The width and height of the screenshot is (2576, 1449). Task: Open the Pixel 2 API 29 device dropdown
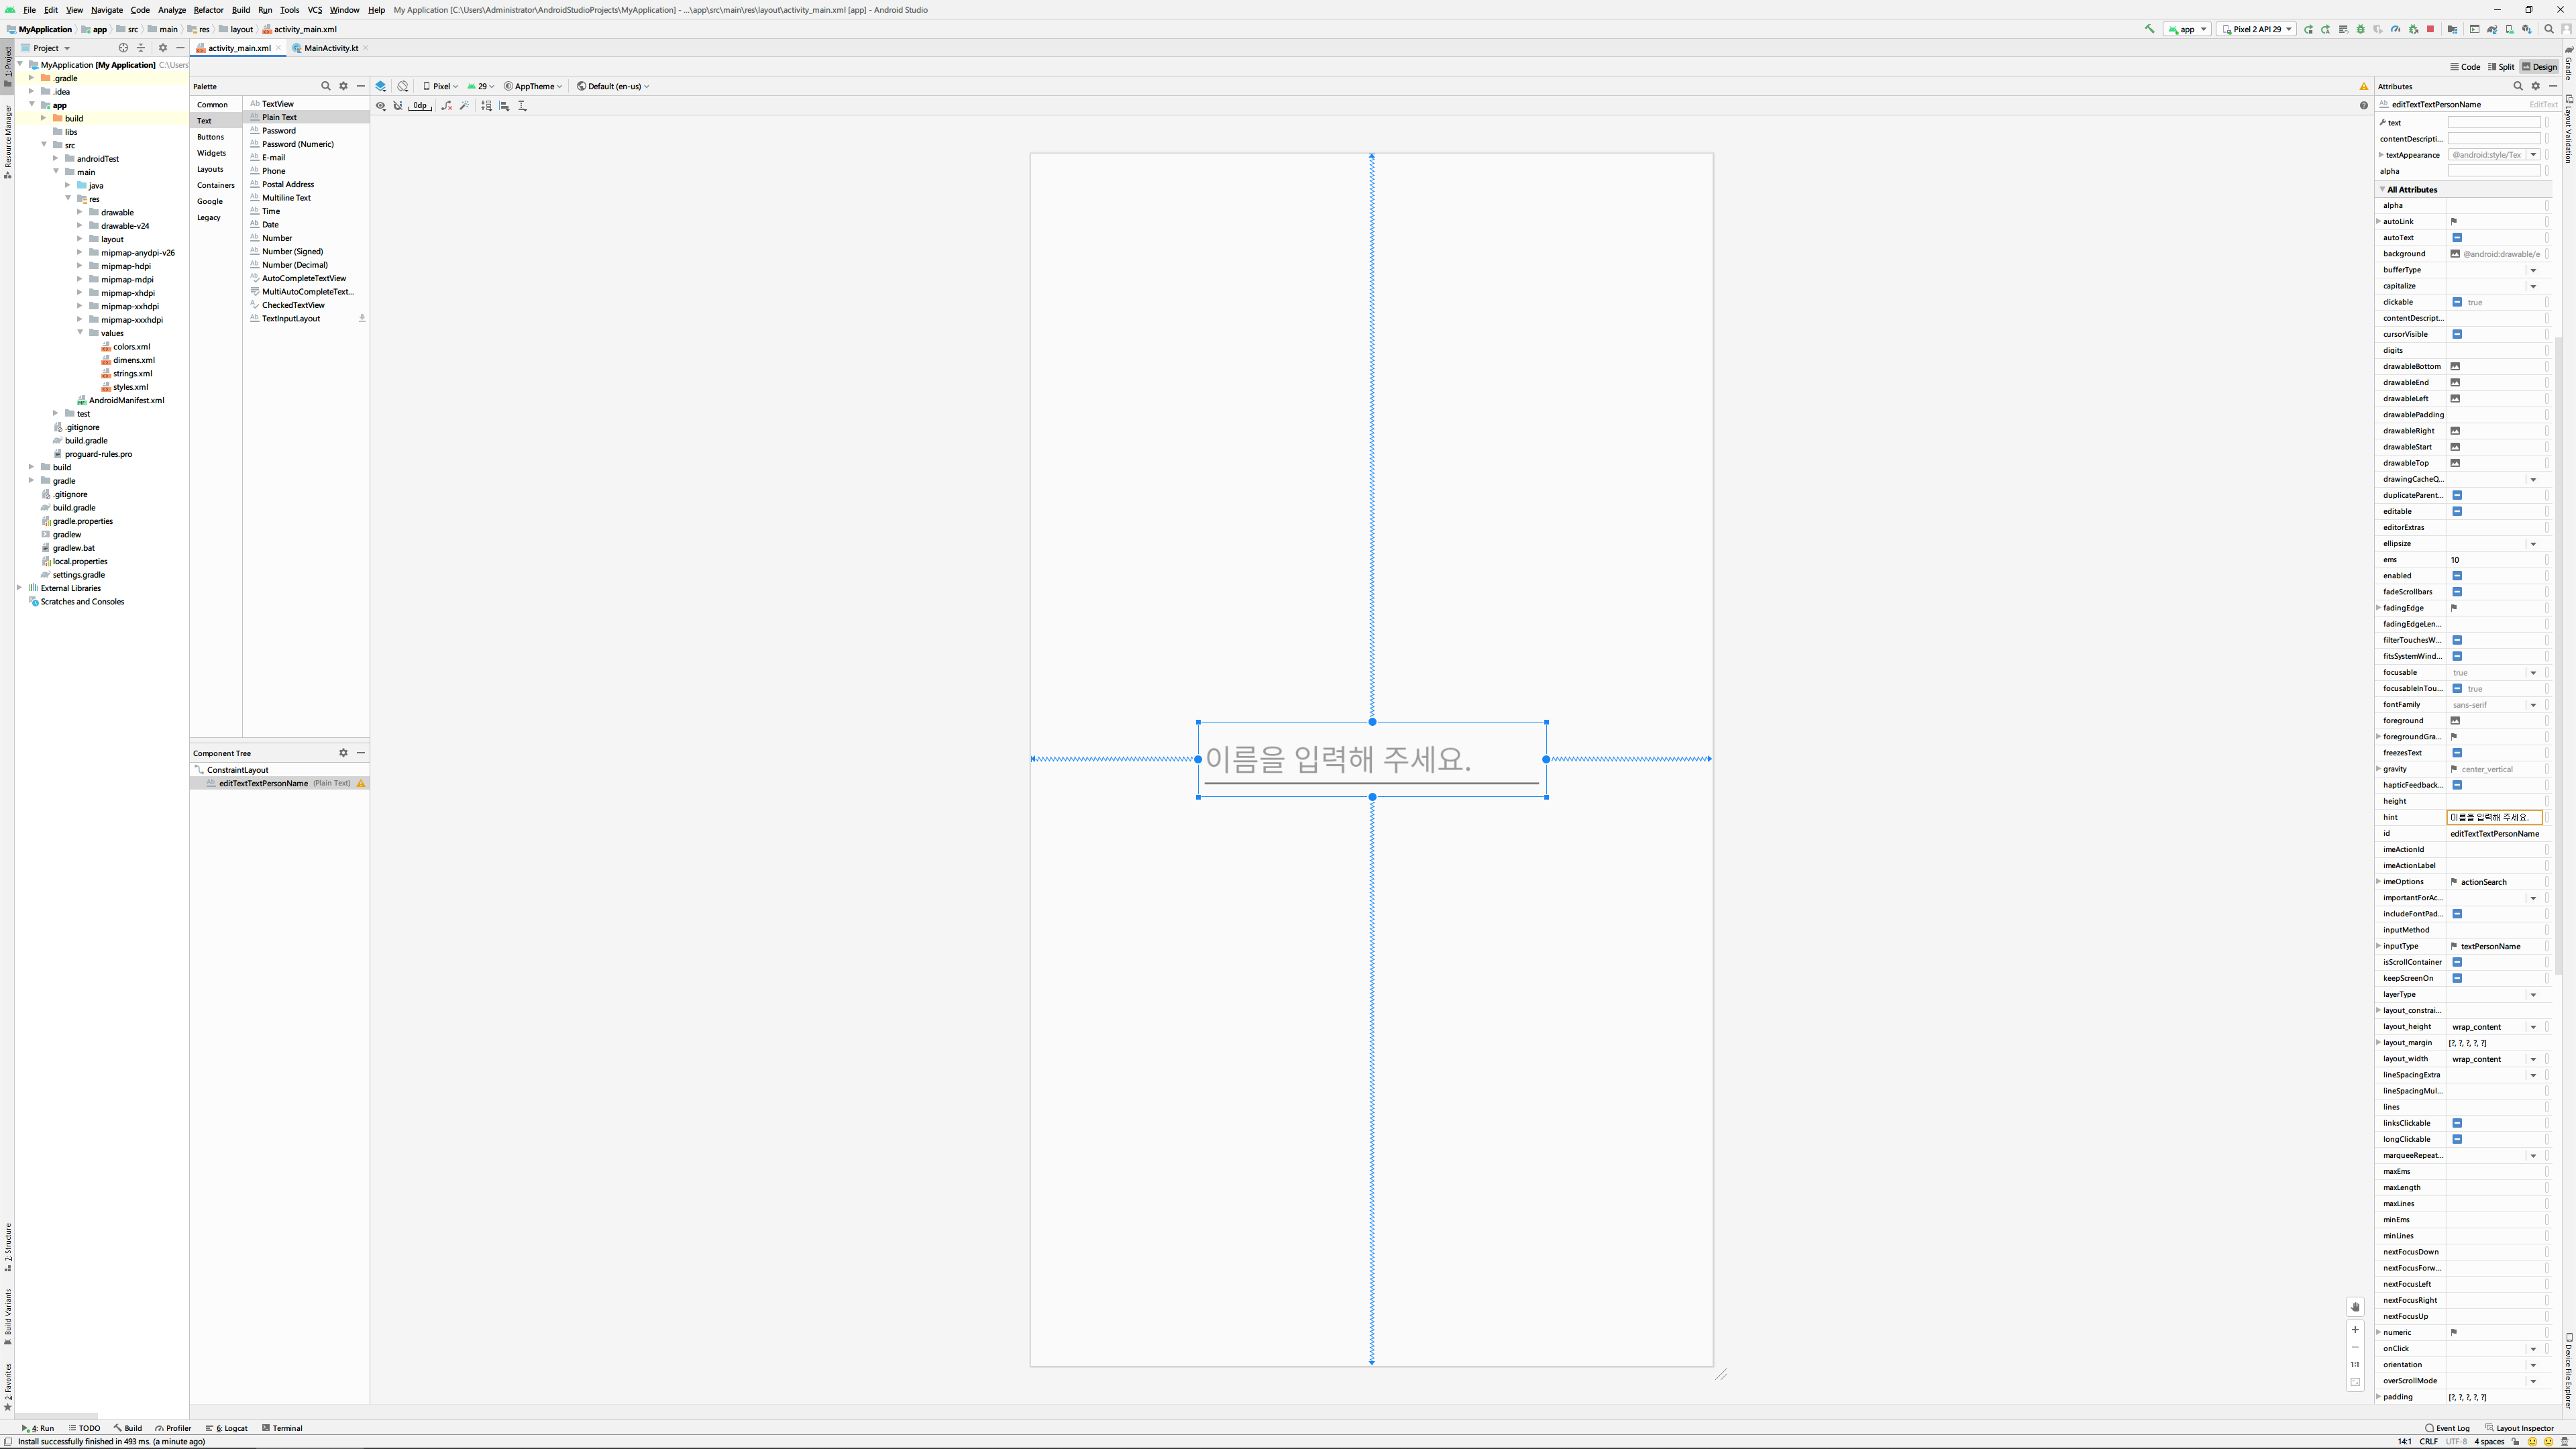click(x=2257, y=29)
